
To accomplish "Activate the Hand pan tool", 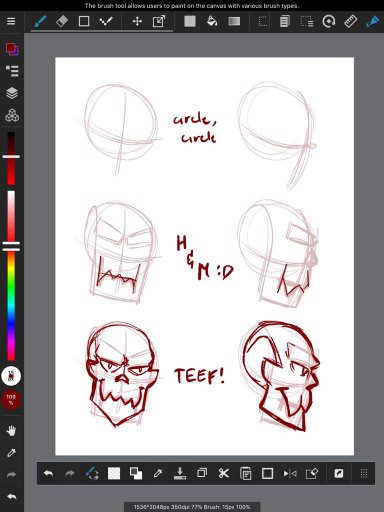I will coord(11,430).
